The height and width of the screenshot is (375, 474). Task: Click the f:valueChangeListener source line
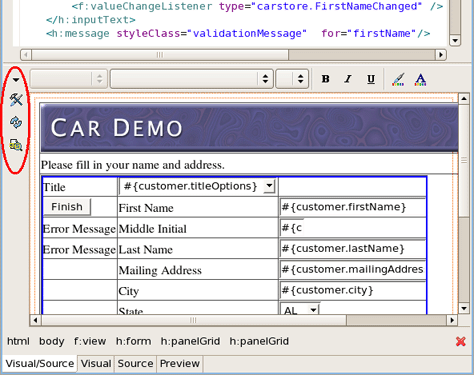257,6
